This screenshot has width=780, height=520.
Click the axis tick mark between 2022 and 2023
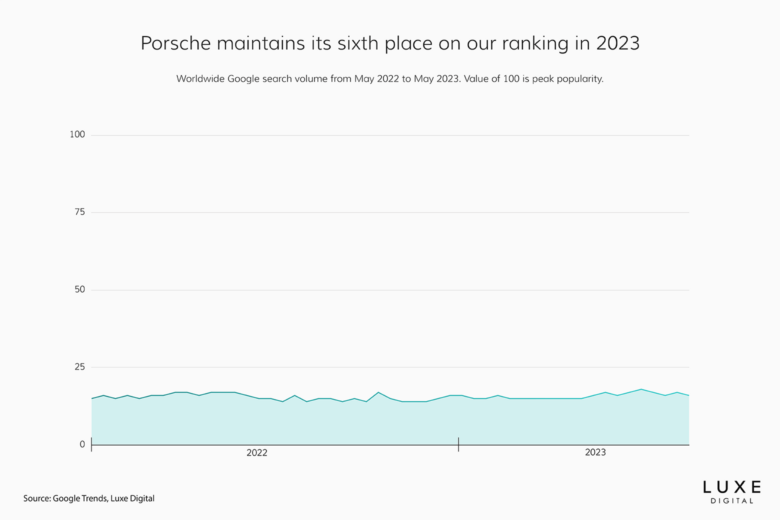click(458, 444)
